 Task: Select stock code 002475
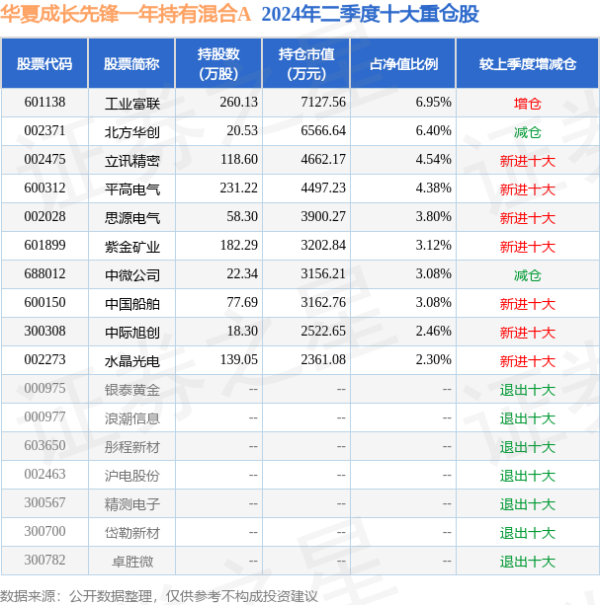45,159
